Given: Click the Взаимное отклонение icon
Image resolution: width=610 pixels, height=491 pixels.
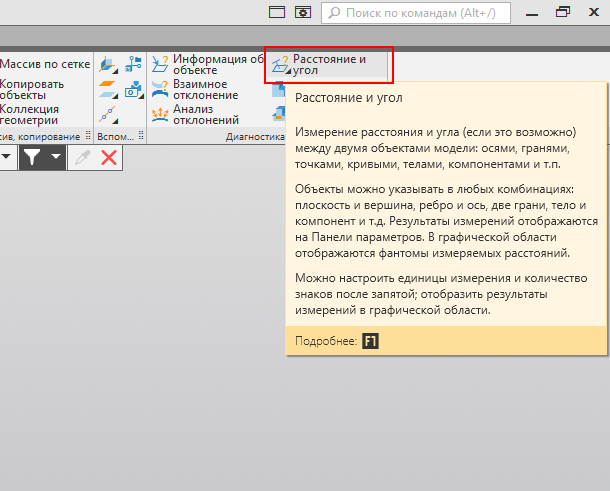Looking at the screenshot, I should (160, 89).
